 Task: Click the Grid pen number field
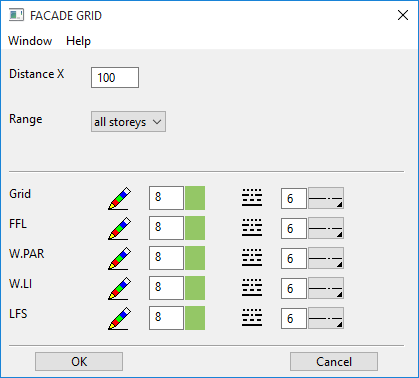[x=166, y=198]
